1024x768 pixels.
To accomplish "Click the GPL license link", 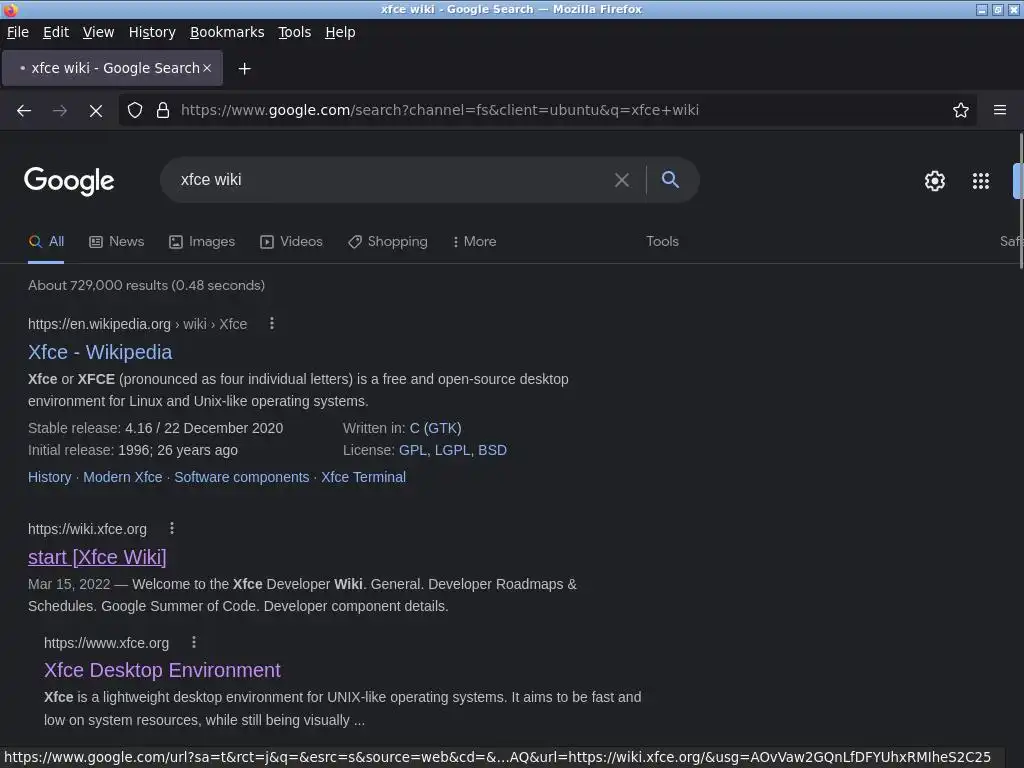I will [413, 450].
